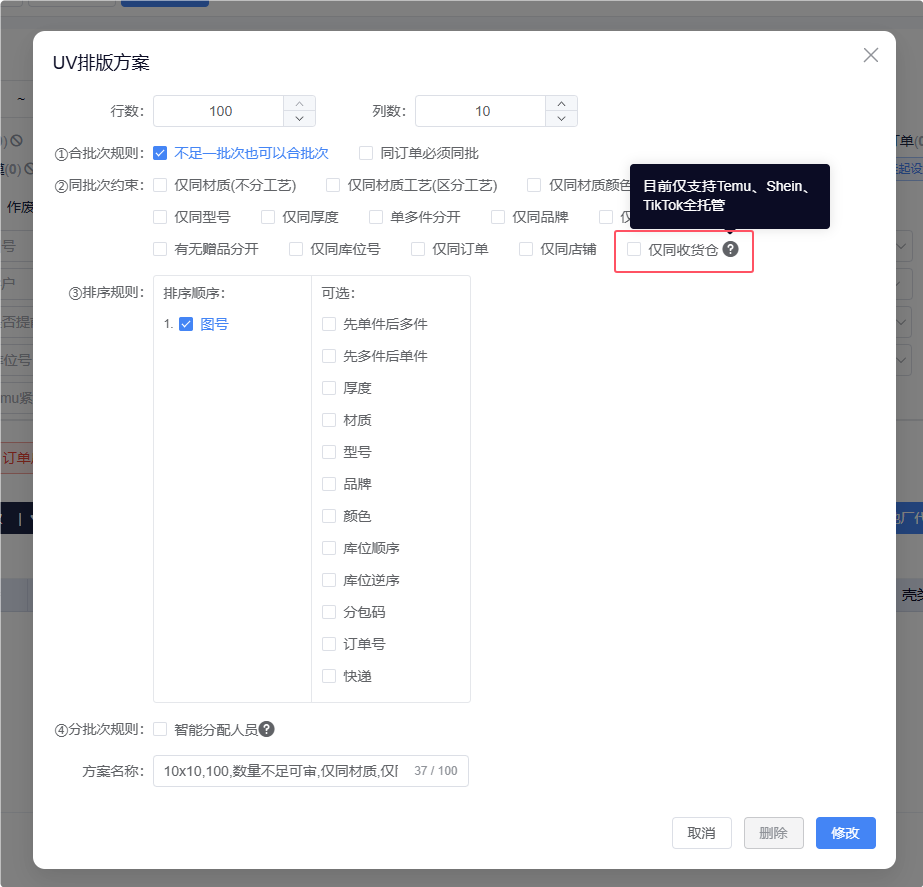
Task: Click the 方案名称 text field
Action: pyautogui.click(x=311, y=771)
